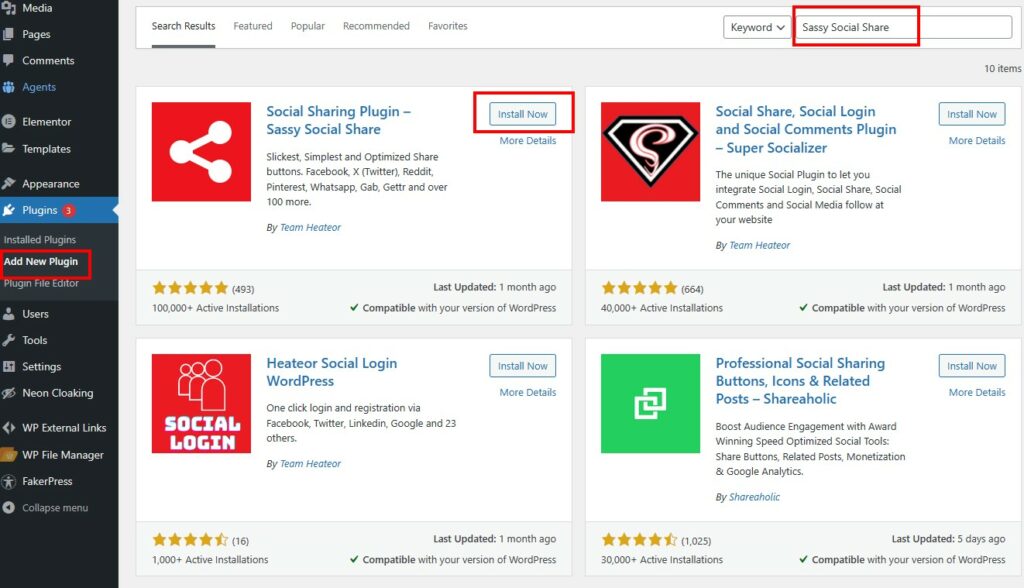
Task: Install Sassy Social Share plugin now
Action: pyautogui.click(x=522, y=114)
